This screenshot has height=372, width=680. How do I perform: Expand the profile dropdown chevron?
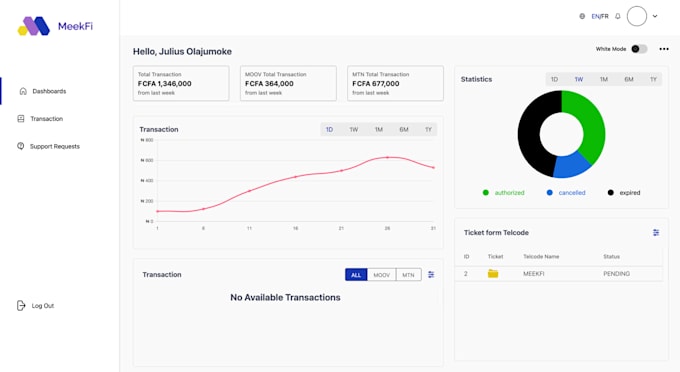click(655, 16)
